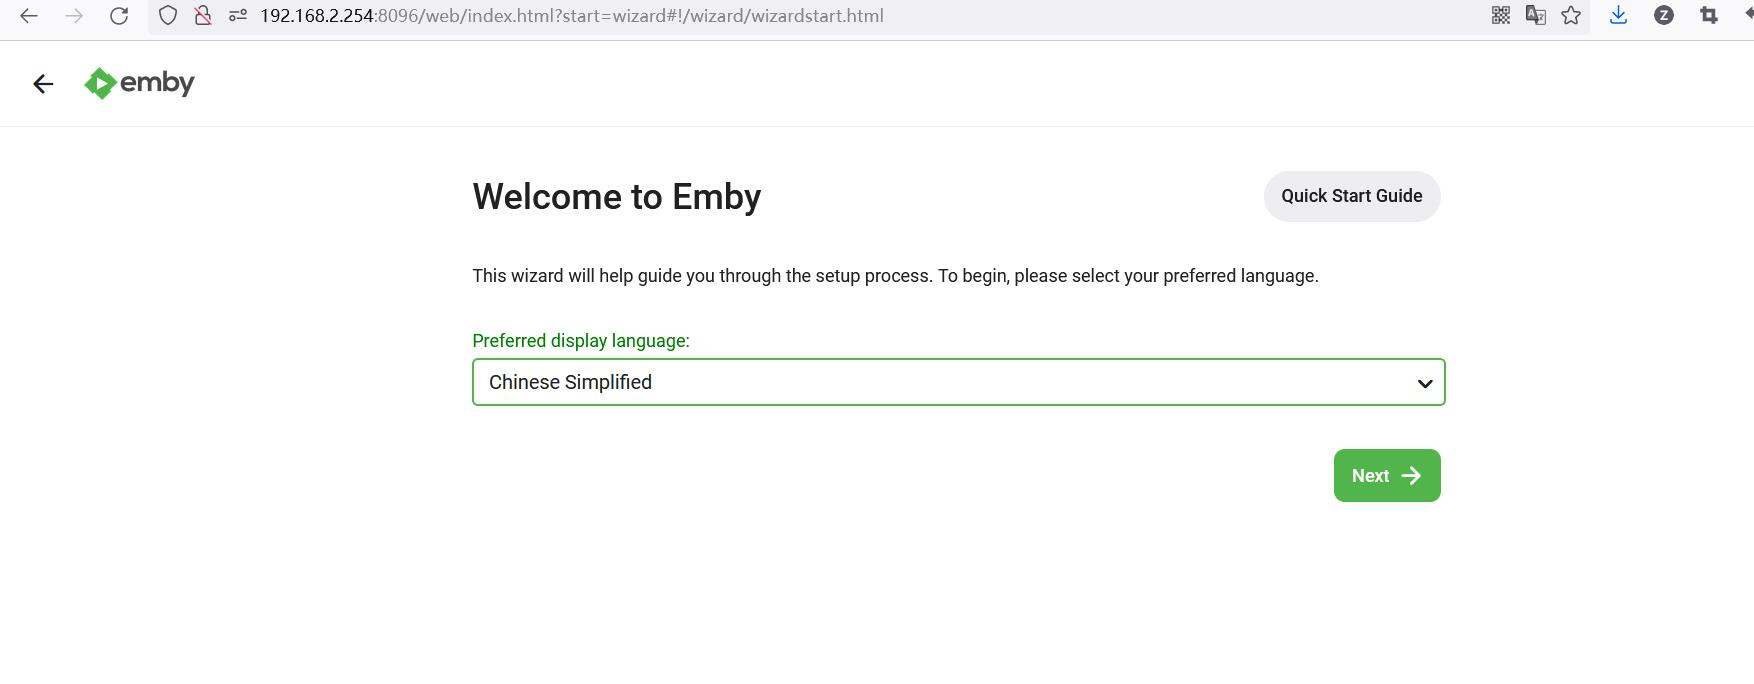
Task: Click the browser forward navigation arrow
Action: click(x=74, y=16)
